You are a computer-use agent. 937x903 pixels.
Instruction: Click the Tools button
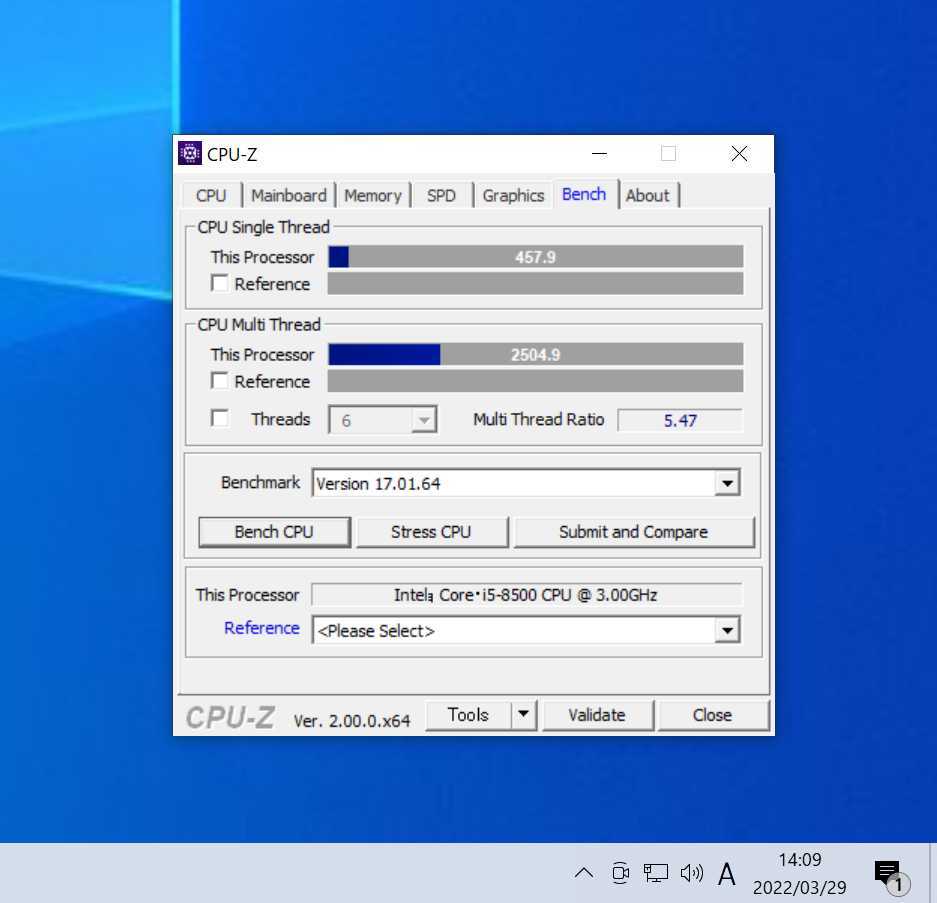click(x=468, y=715)
